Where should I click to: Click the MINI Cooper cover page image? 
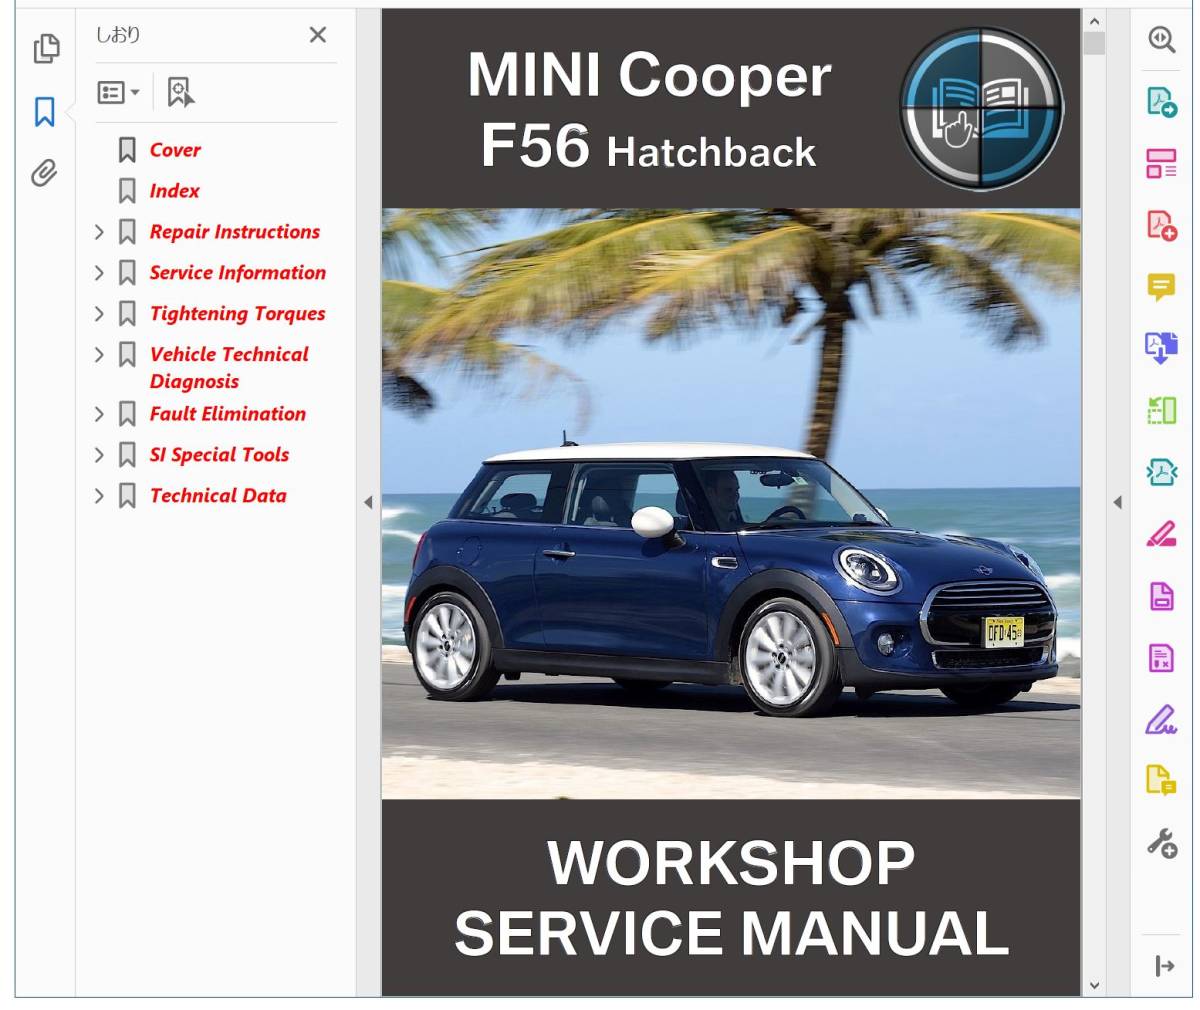tap(731, 503)
